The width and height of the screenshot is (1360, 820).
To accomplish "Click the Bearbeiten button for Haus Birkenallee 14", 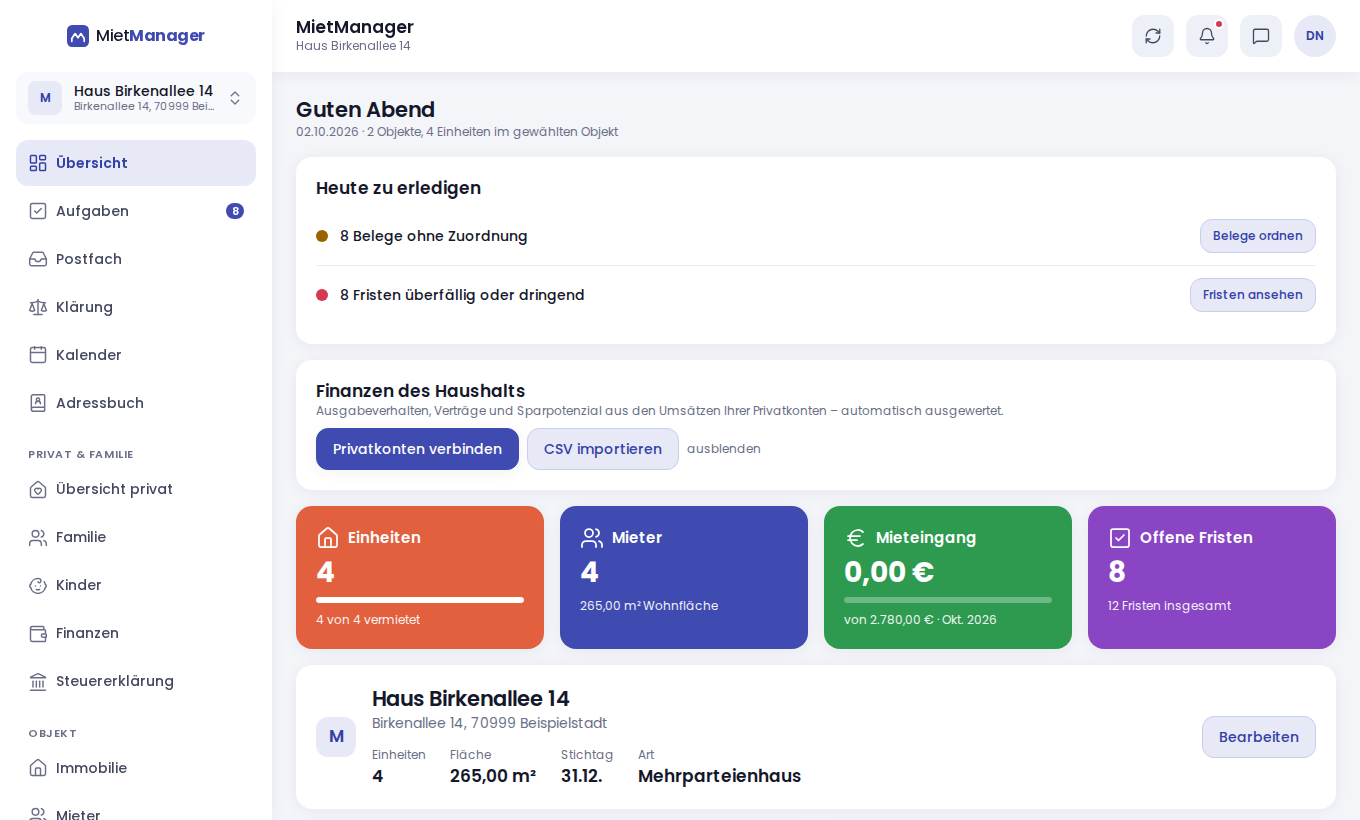I will 1259,737.
